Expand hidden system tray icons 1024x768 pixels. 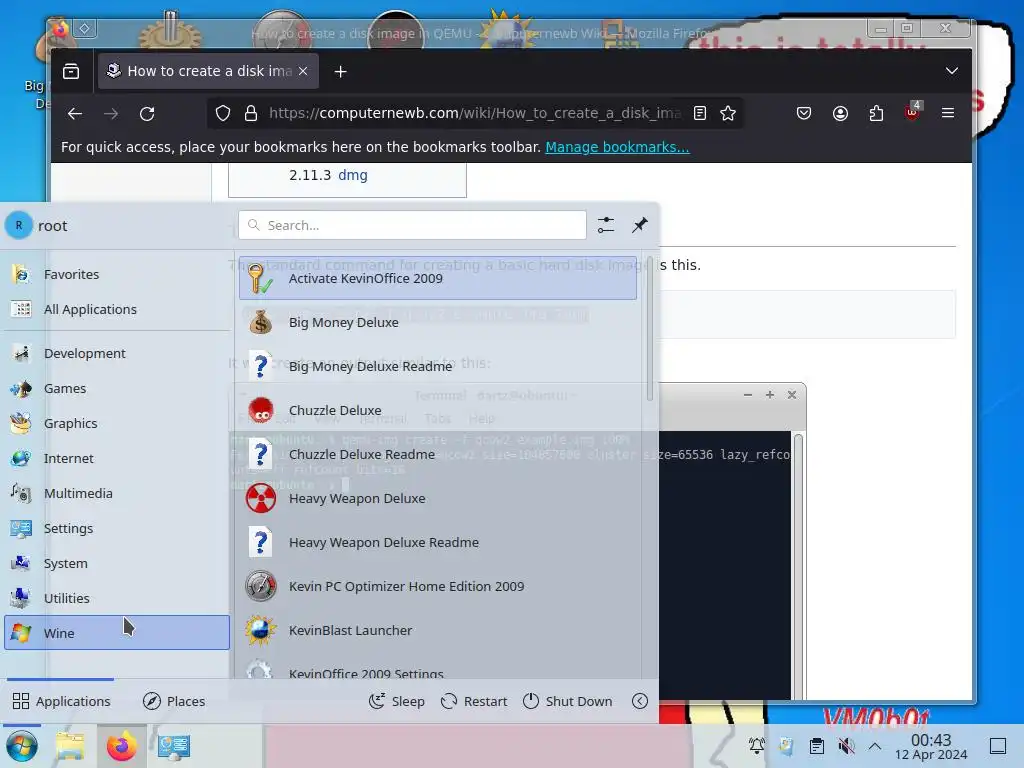point(875,746)
